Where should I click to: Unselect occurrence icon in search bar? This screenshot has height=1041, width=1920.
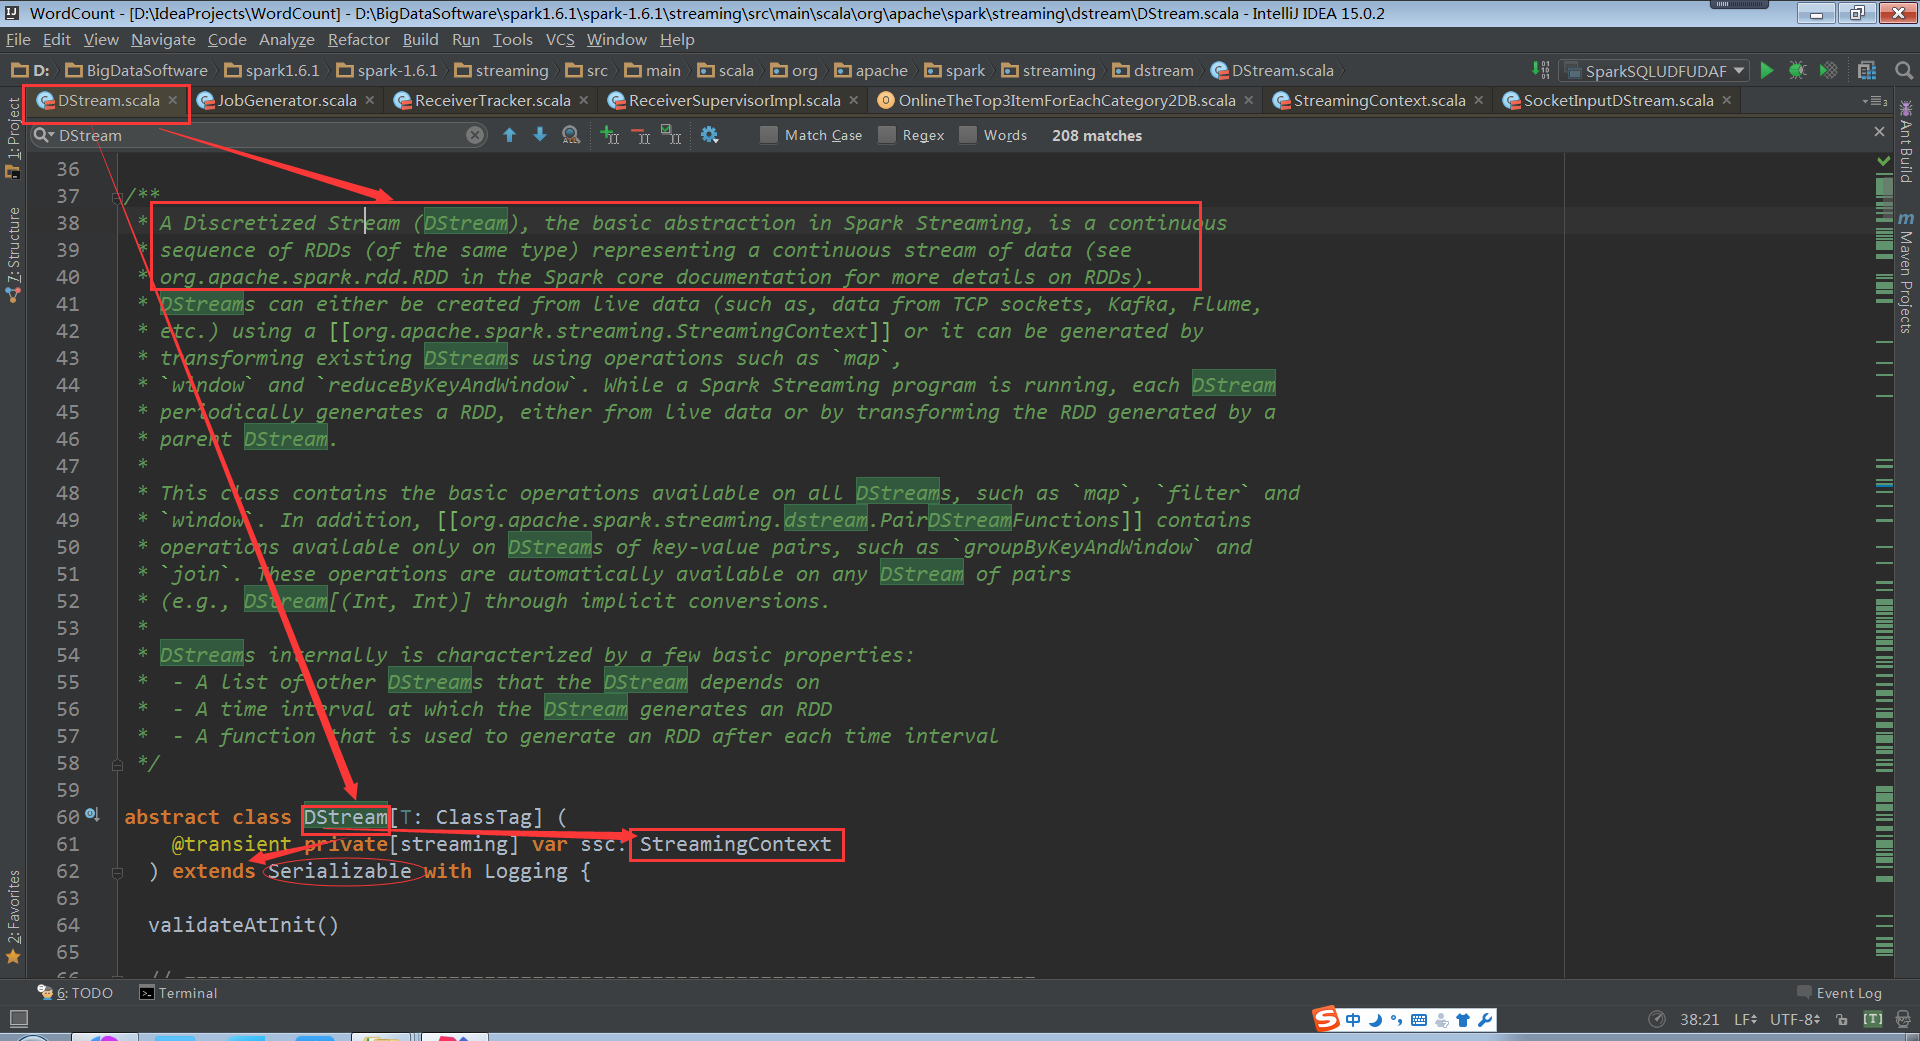[x=641, y=135]
